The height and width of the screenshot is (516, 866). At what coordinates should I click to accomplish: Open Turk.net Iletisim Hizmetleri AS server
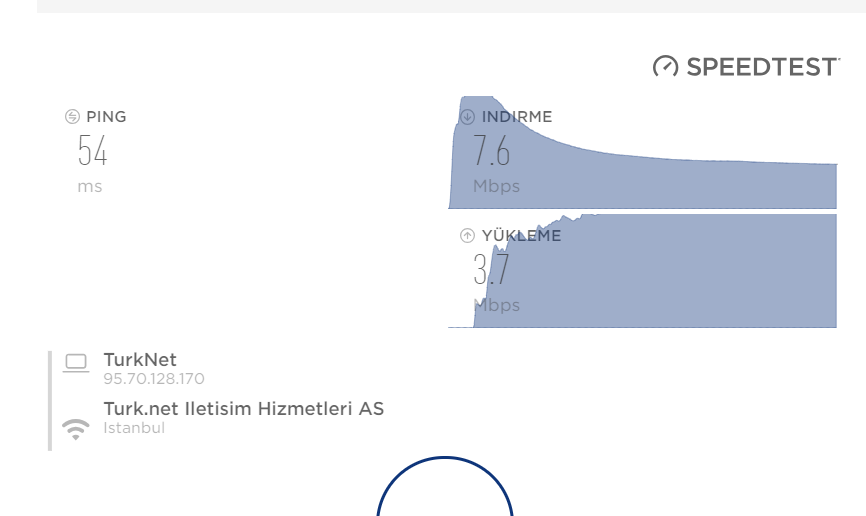pos(244,409)
